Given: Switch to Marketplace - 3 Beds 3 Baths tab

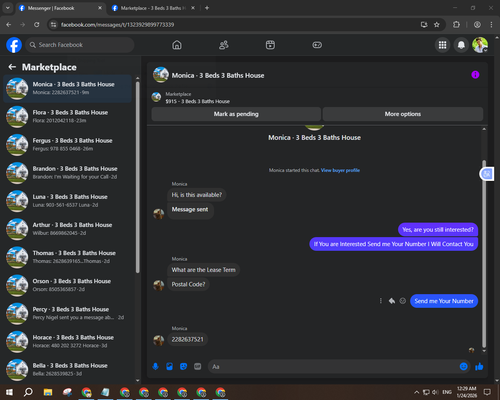Looking at the screenshot, I should click(x=153, y=8).
